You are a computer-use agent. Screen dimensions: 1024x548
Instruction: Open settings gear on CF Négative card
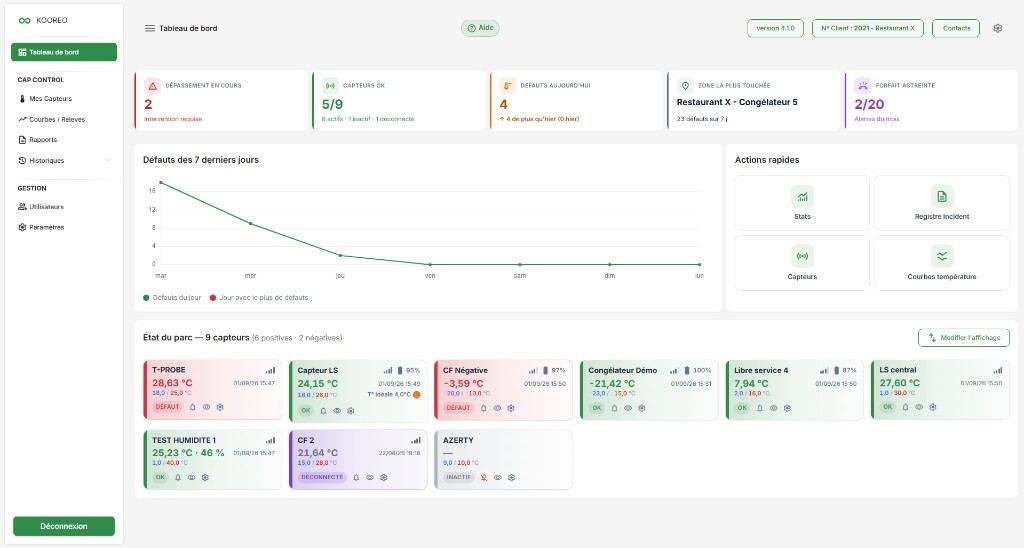[511, 408]
